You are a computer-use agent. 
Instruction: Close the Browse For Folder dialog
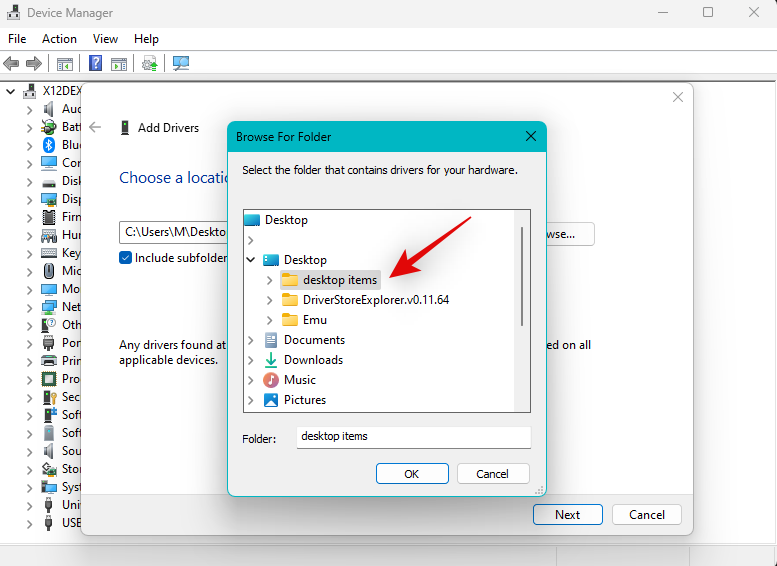point(531,136)
